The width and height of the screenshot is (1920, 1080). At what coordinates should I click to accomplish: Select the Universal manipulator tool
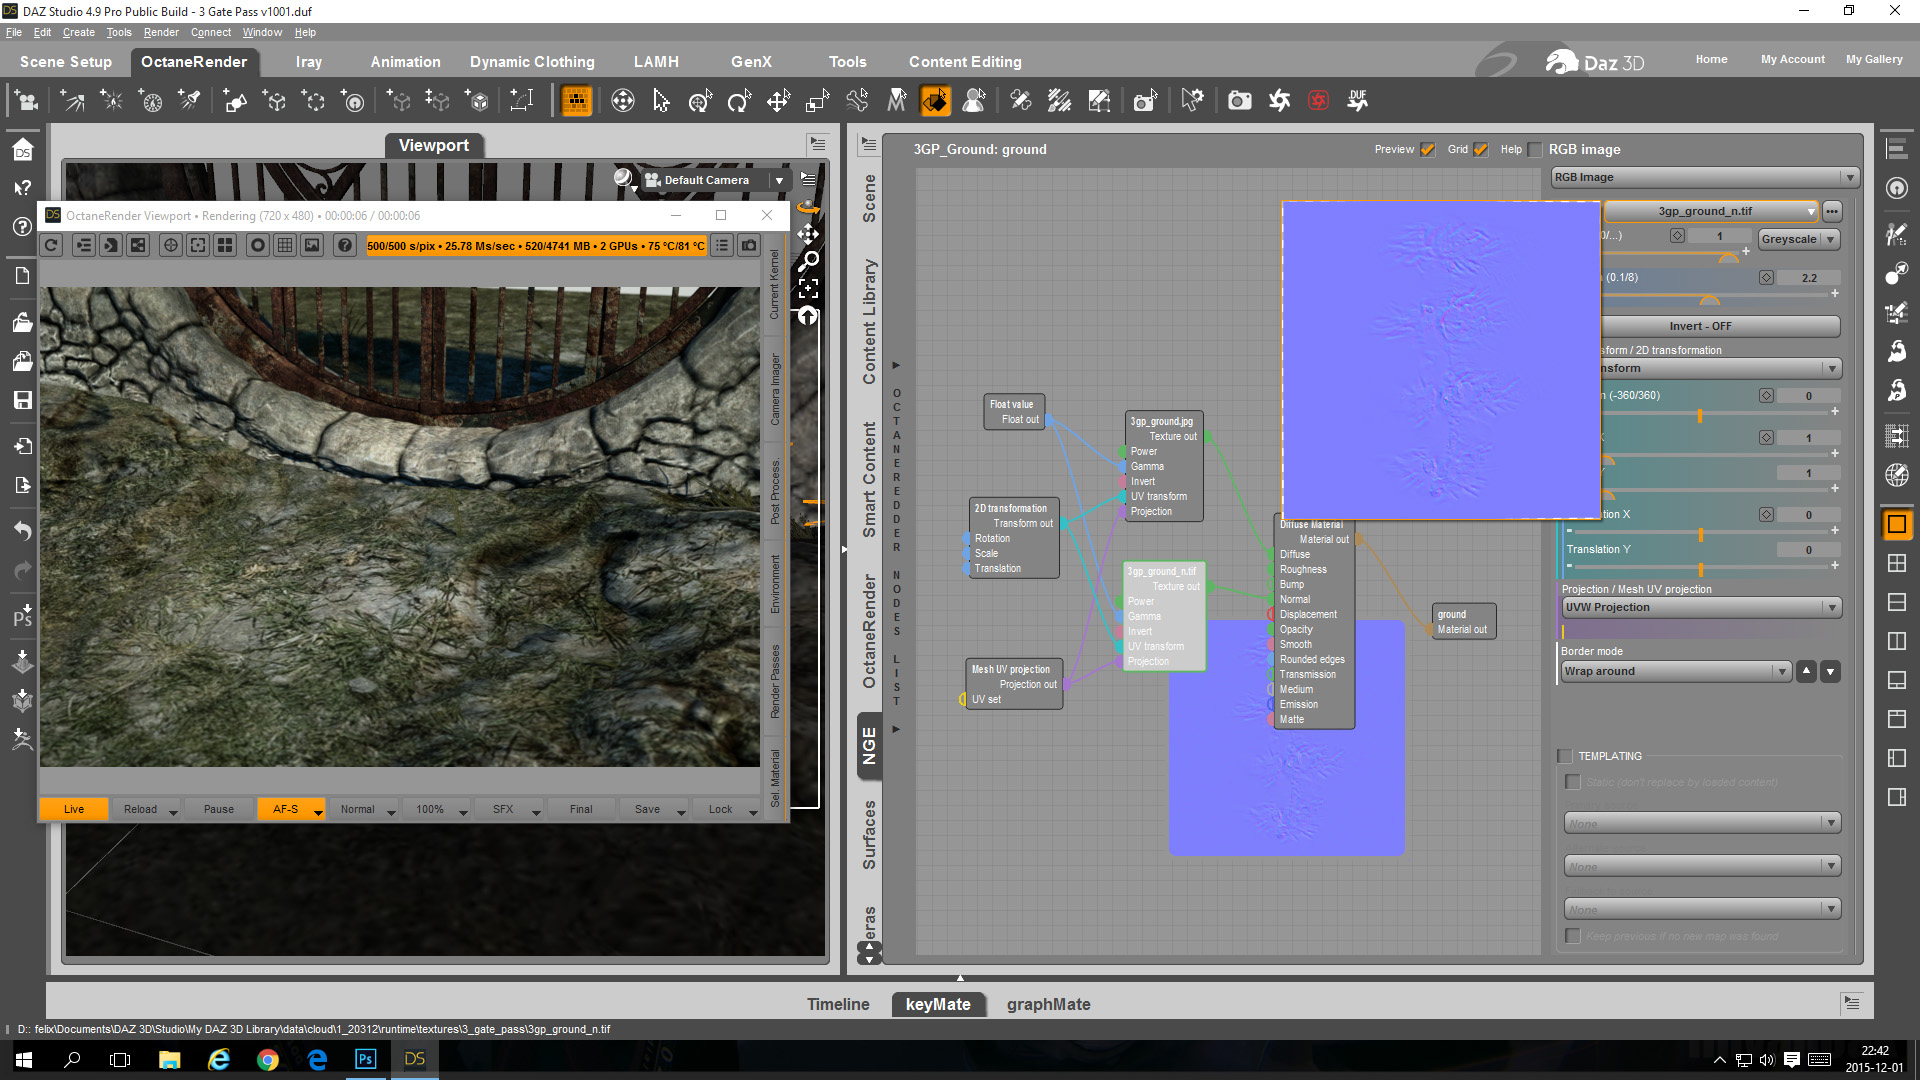700,100
